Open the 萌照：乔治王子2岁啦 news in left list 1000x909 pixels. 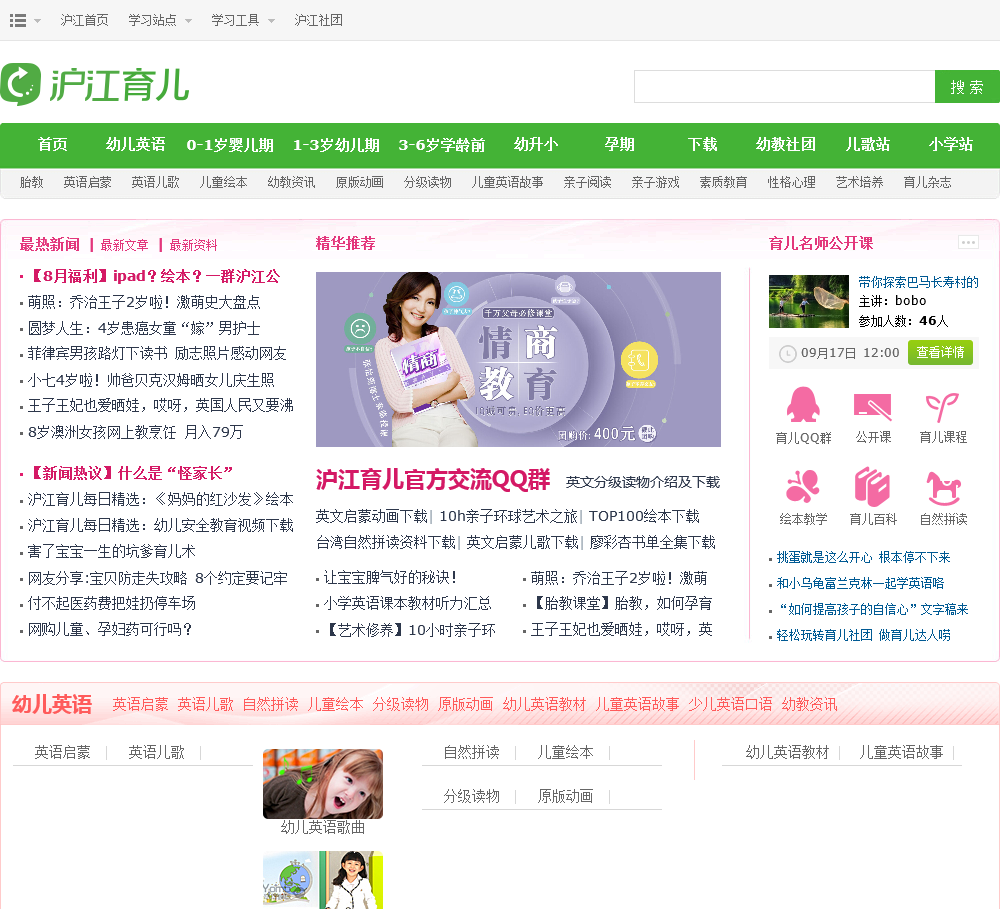[144, 302]
